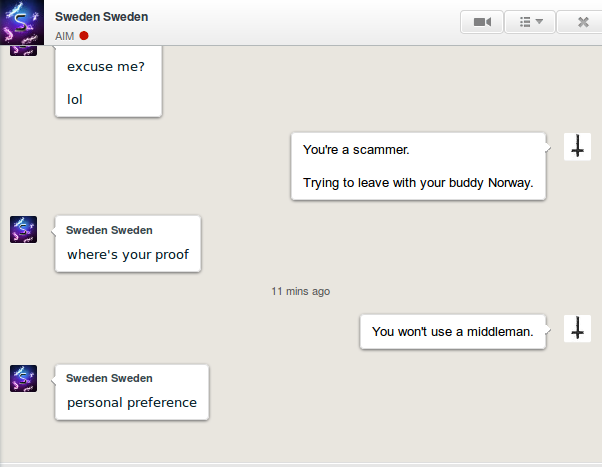Click the "You won't use a middleman." bubble
The width and height of the screenshot is (602, 467).
[x=453, y=332]
